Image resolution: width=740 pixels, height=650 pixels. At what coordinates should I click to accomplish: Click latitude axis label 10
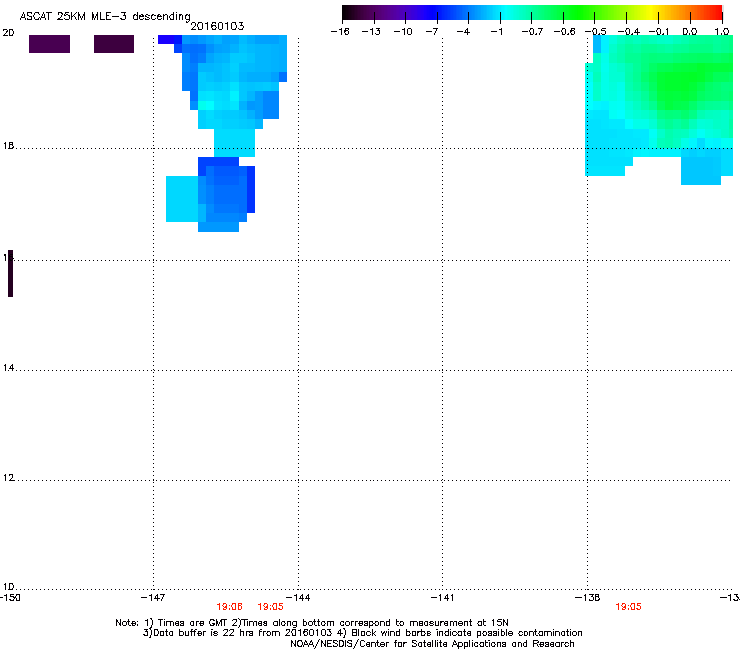8,587
